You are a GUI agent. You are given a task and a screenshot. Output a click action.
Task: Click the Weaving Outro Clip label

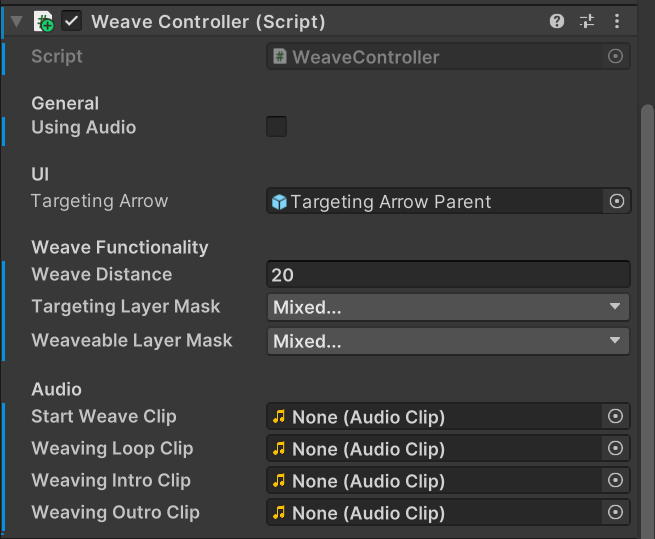click(115, 513)
